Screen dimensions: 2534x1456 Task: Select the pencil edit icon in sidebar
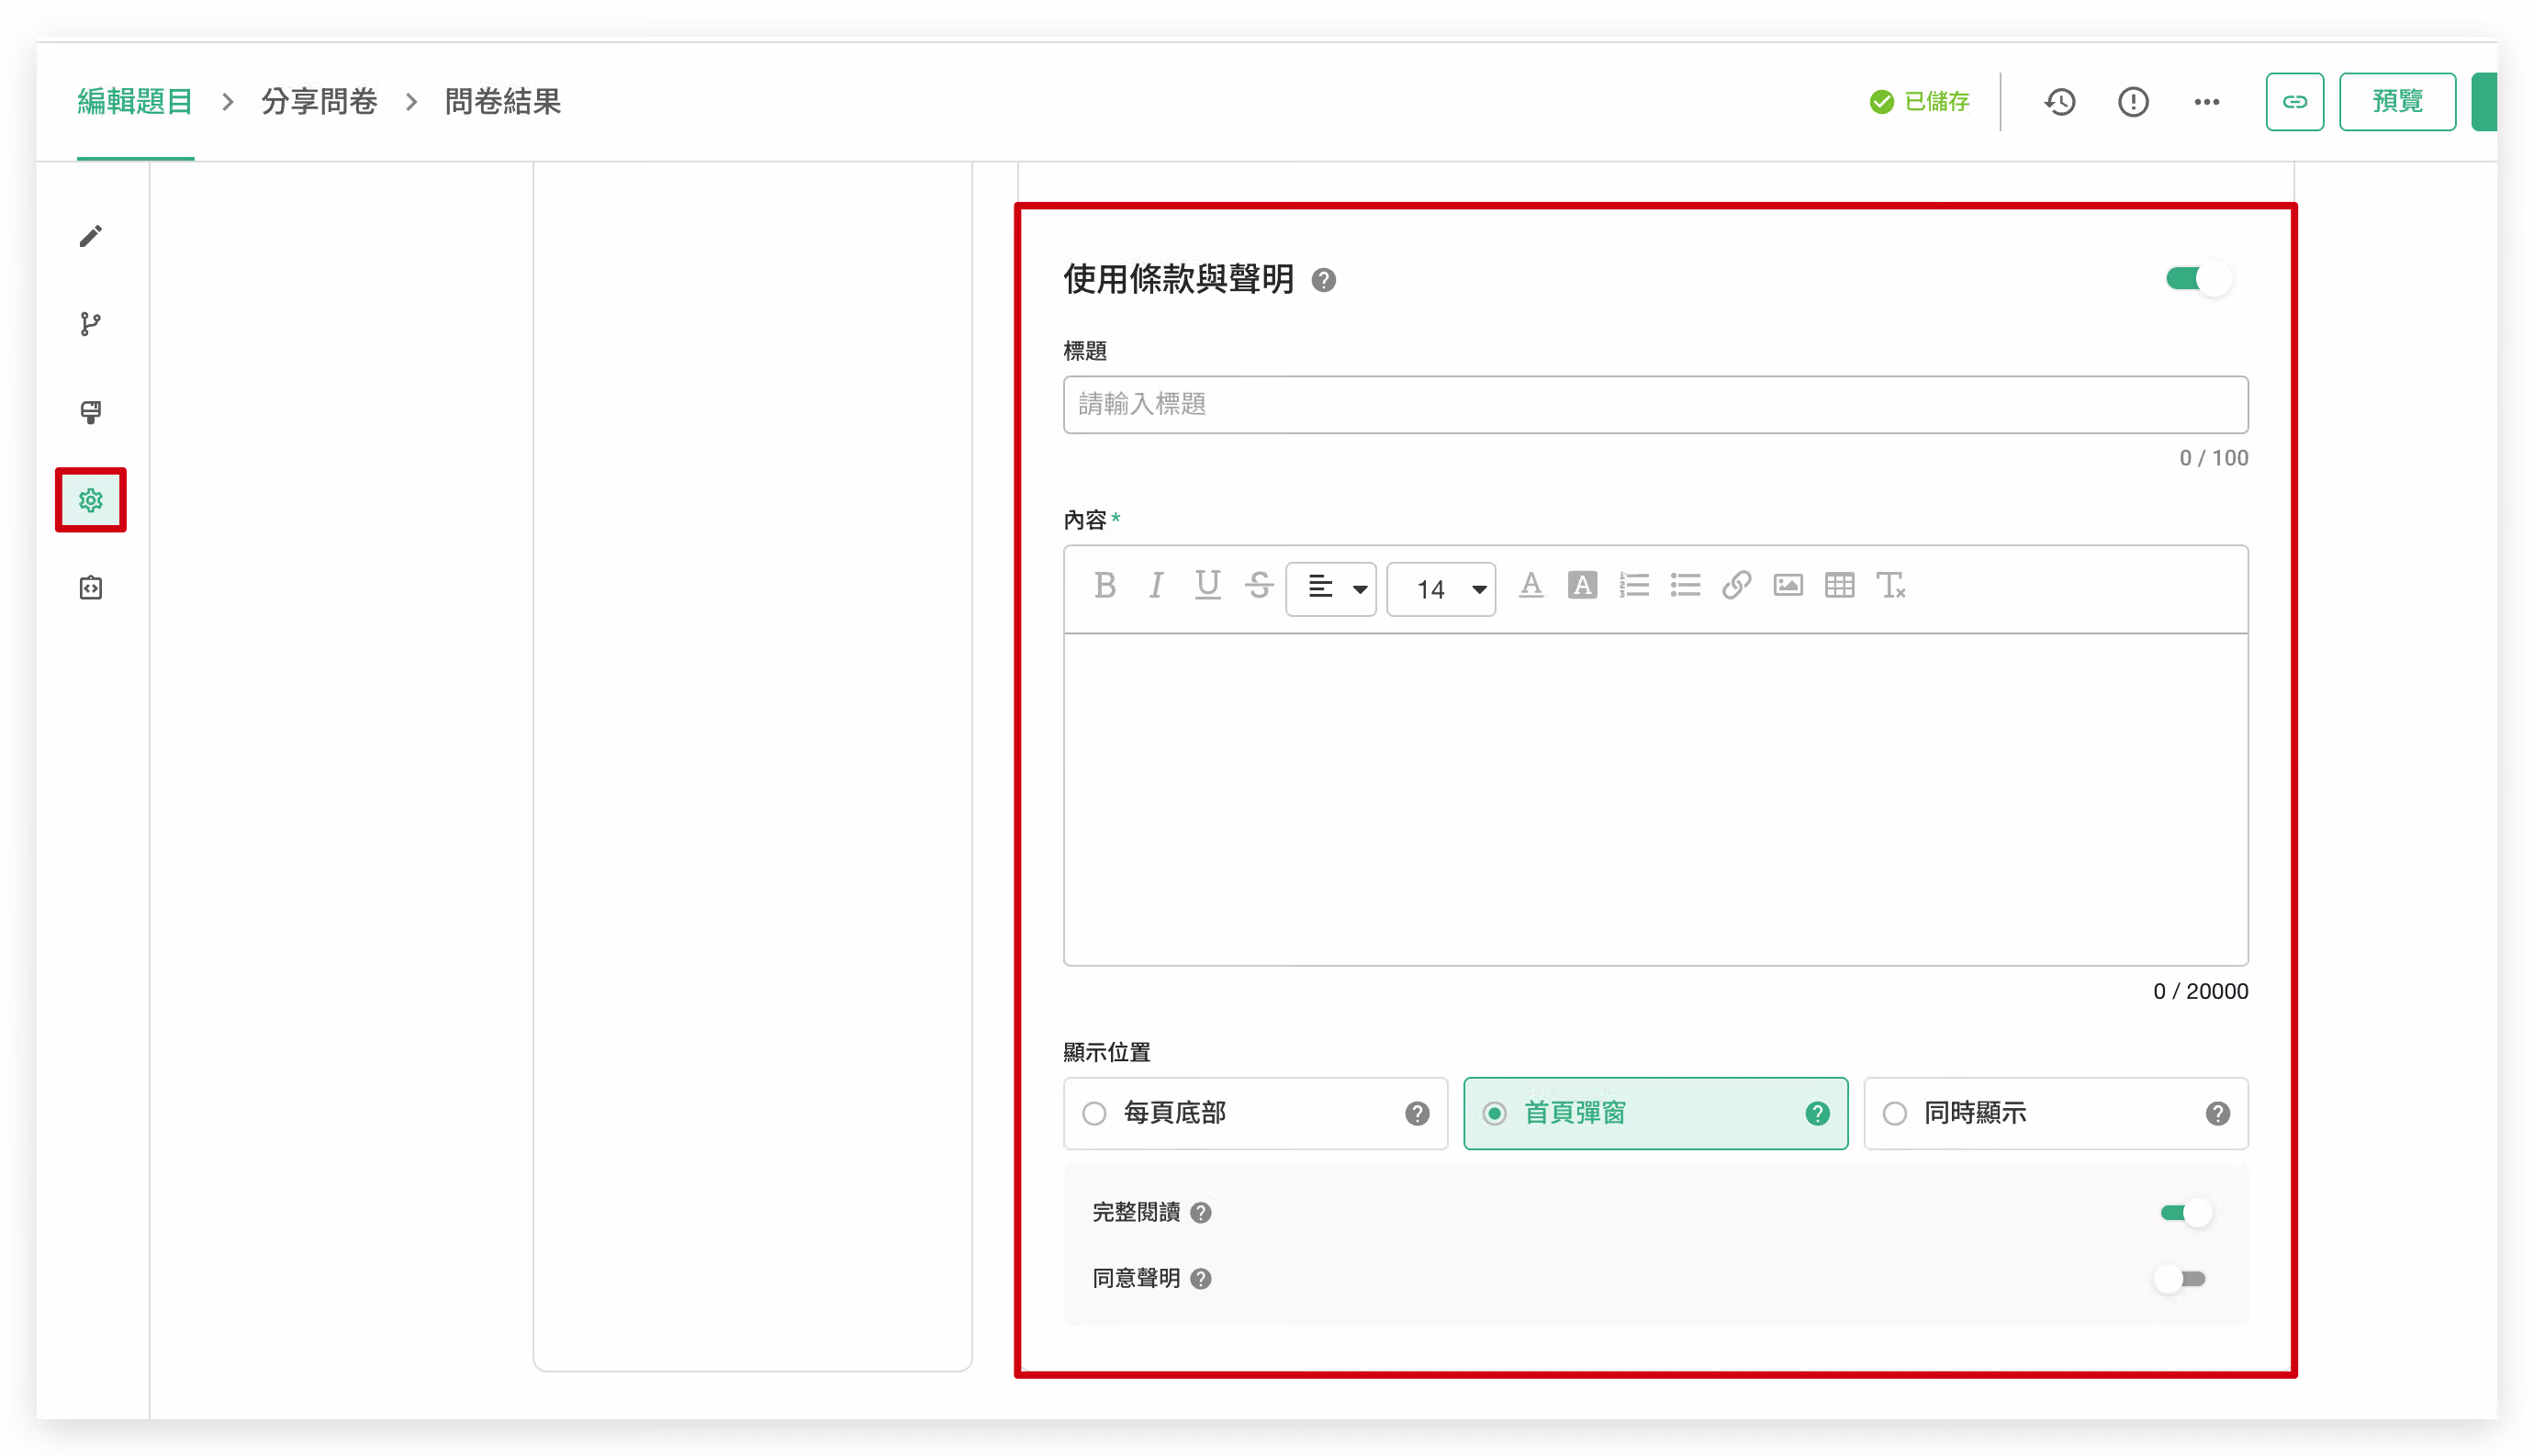tap(91, 236)
